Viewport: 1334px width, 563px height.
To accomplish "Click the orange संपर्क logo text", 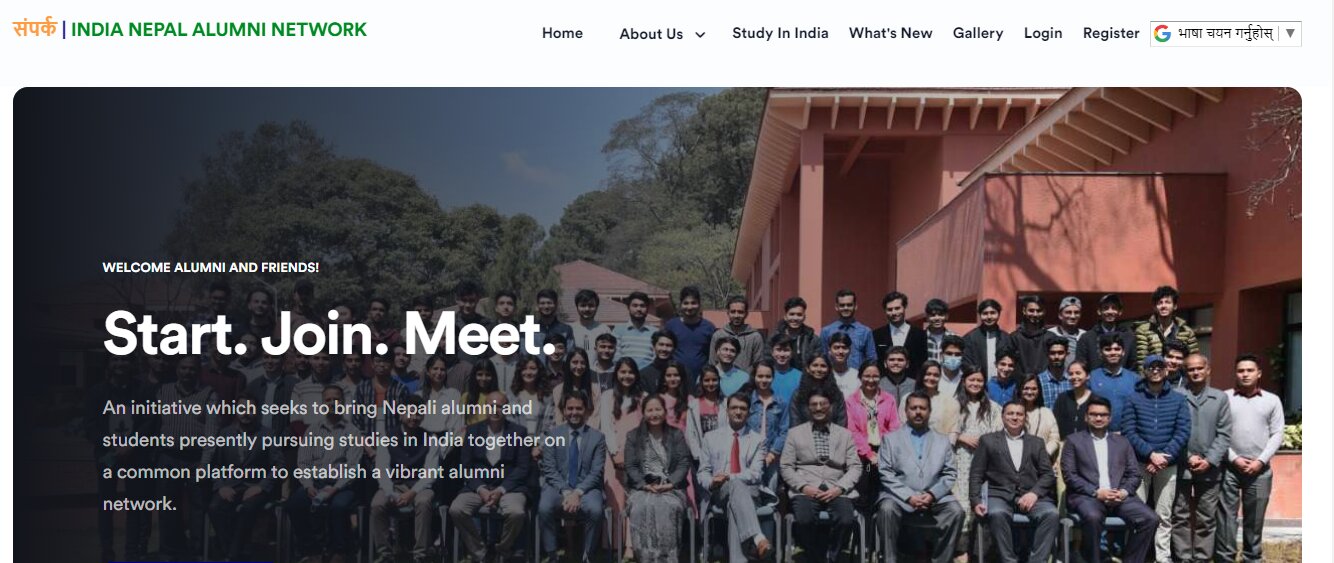I will point(35,28).
